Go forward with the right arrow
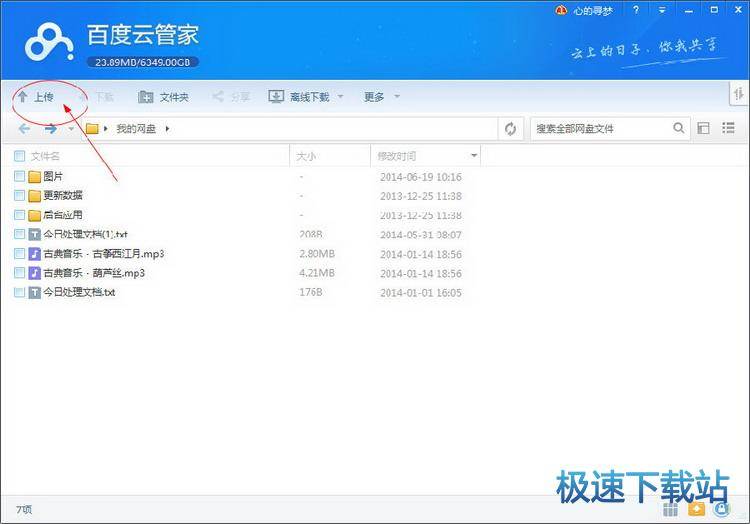 51,129
